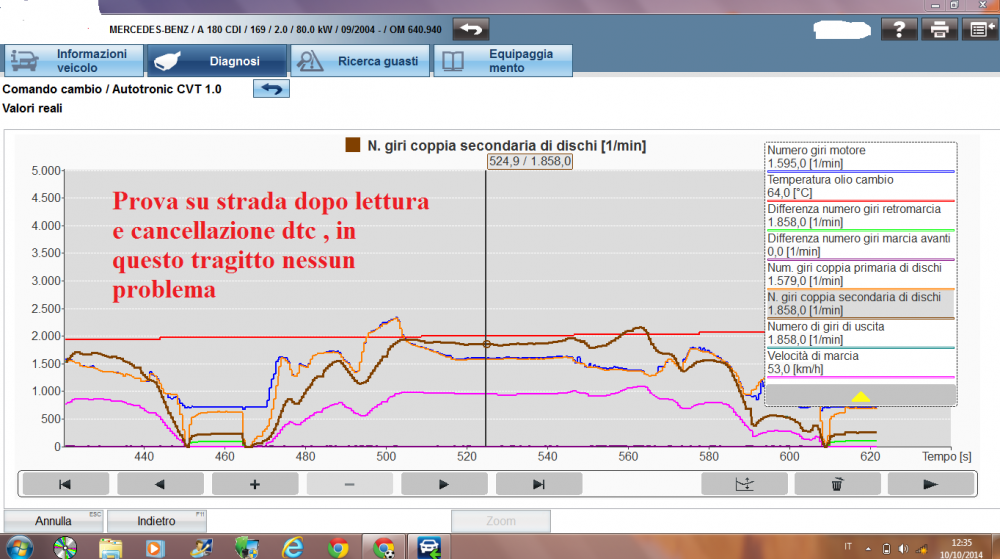This screenshot has width=1000, height=559.
Task: Step backward in the graph timeline
Action: click(160, 484)
